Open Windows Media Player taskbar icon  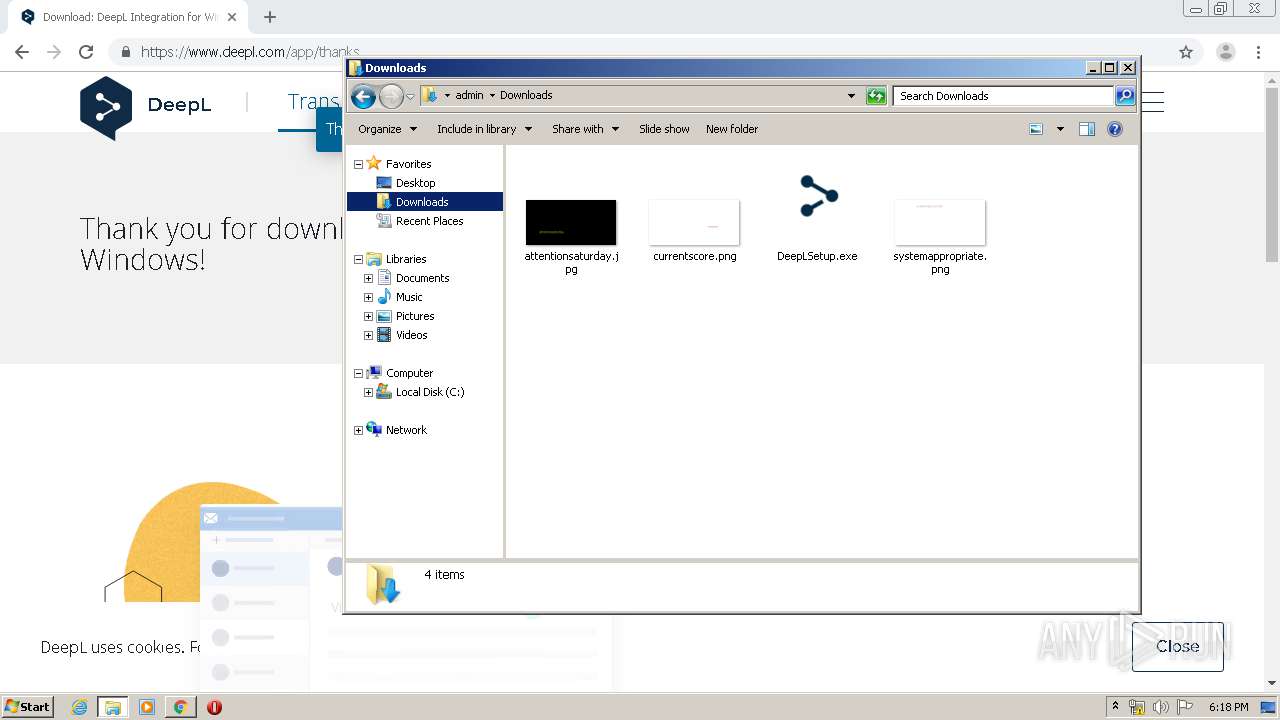pos(147,707)
